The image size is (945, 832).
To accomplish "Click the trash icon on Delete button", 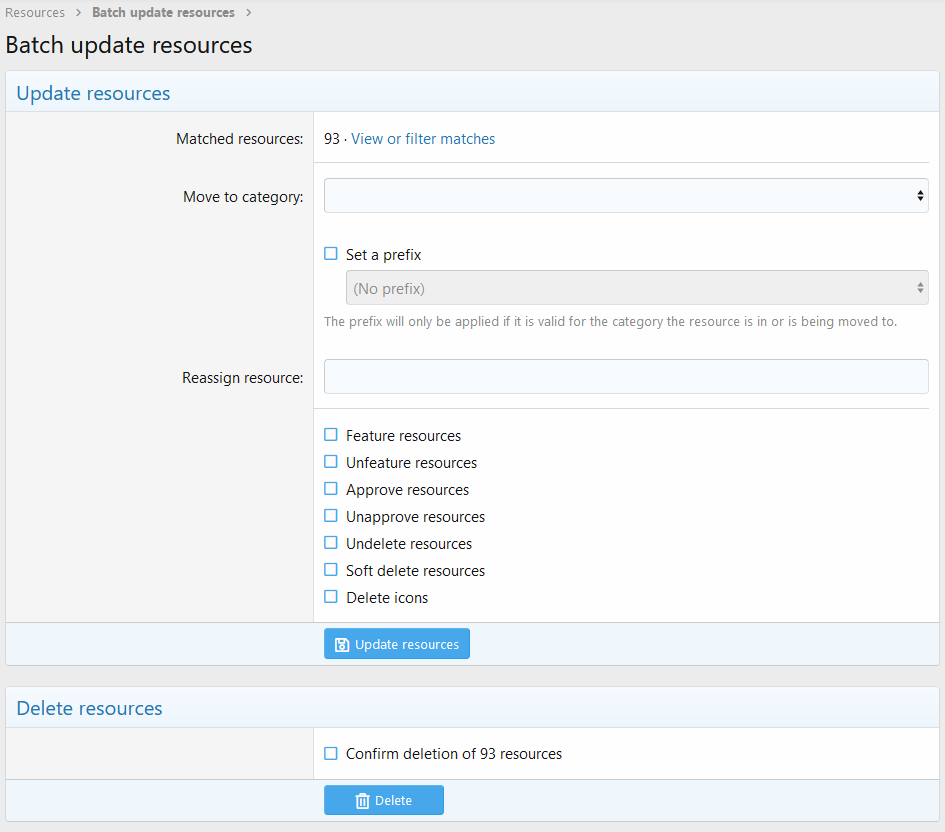I will coord(362,801).
